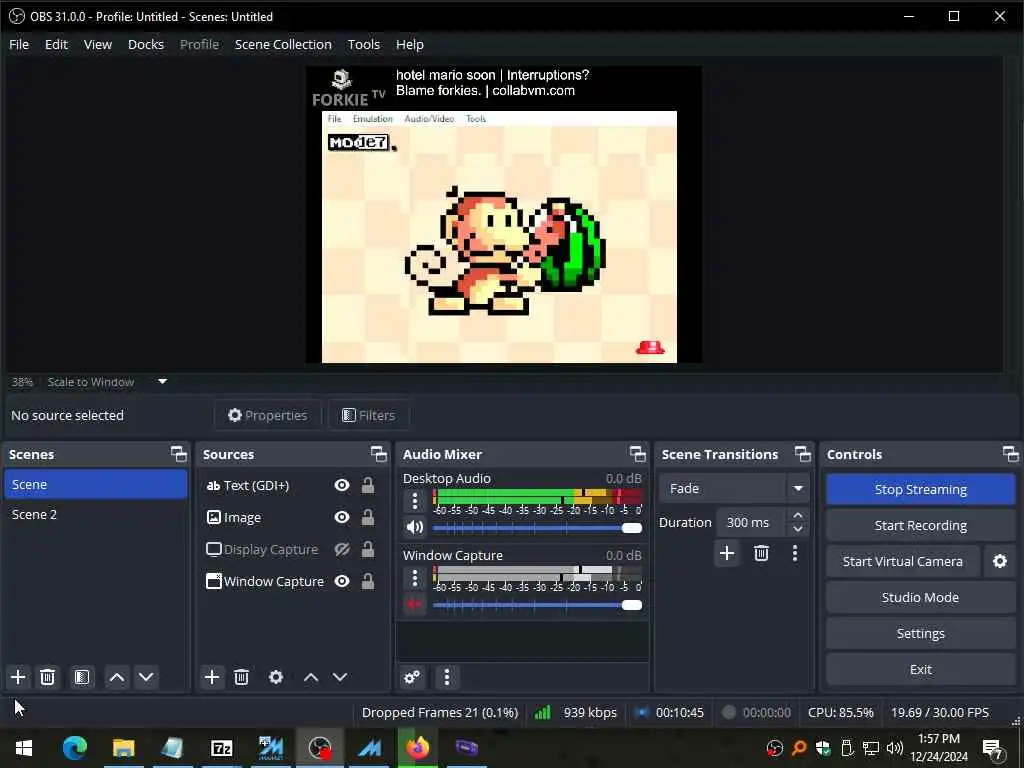Enter Studio Mode
This screenshot has width=1024, height=768.
[921, 598]
